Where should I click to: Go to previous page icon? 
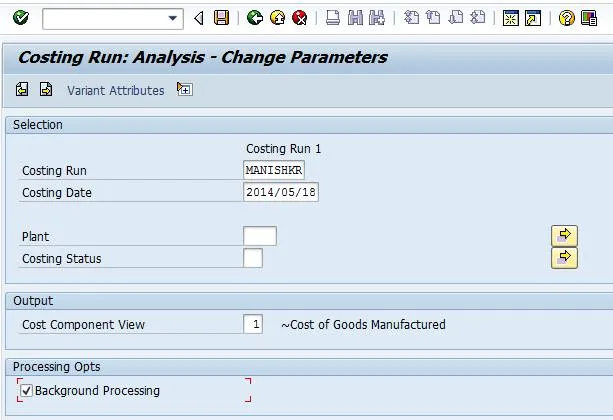[x=433, y=18]
